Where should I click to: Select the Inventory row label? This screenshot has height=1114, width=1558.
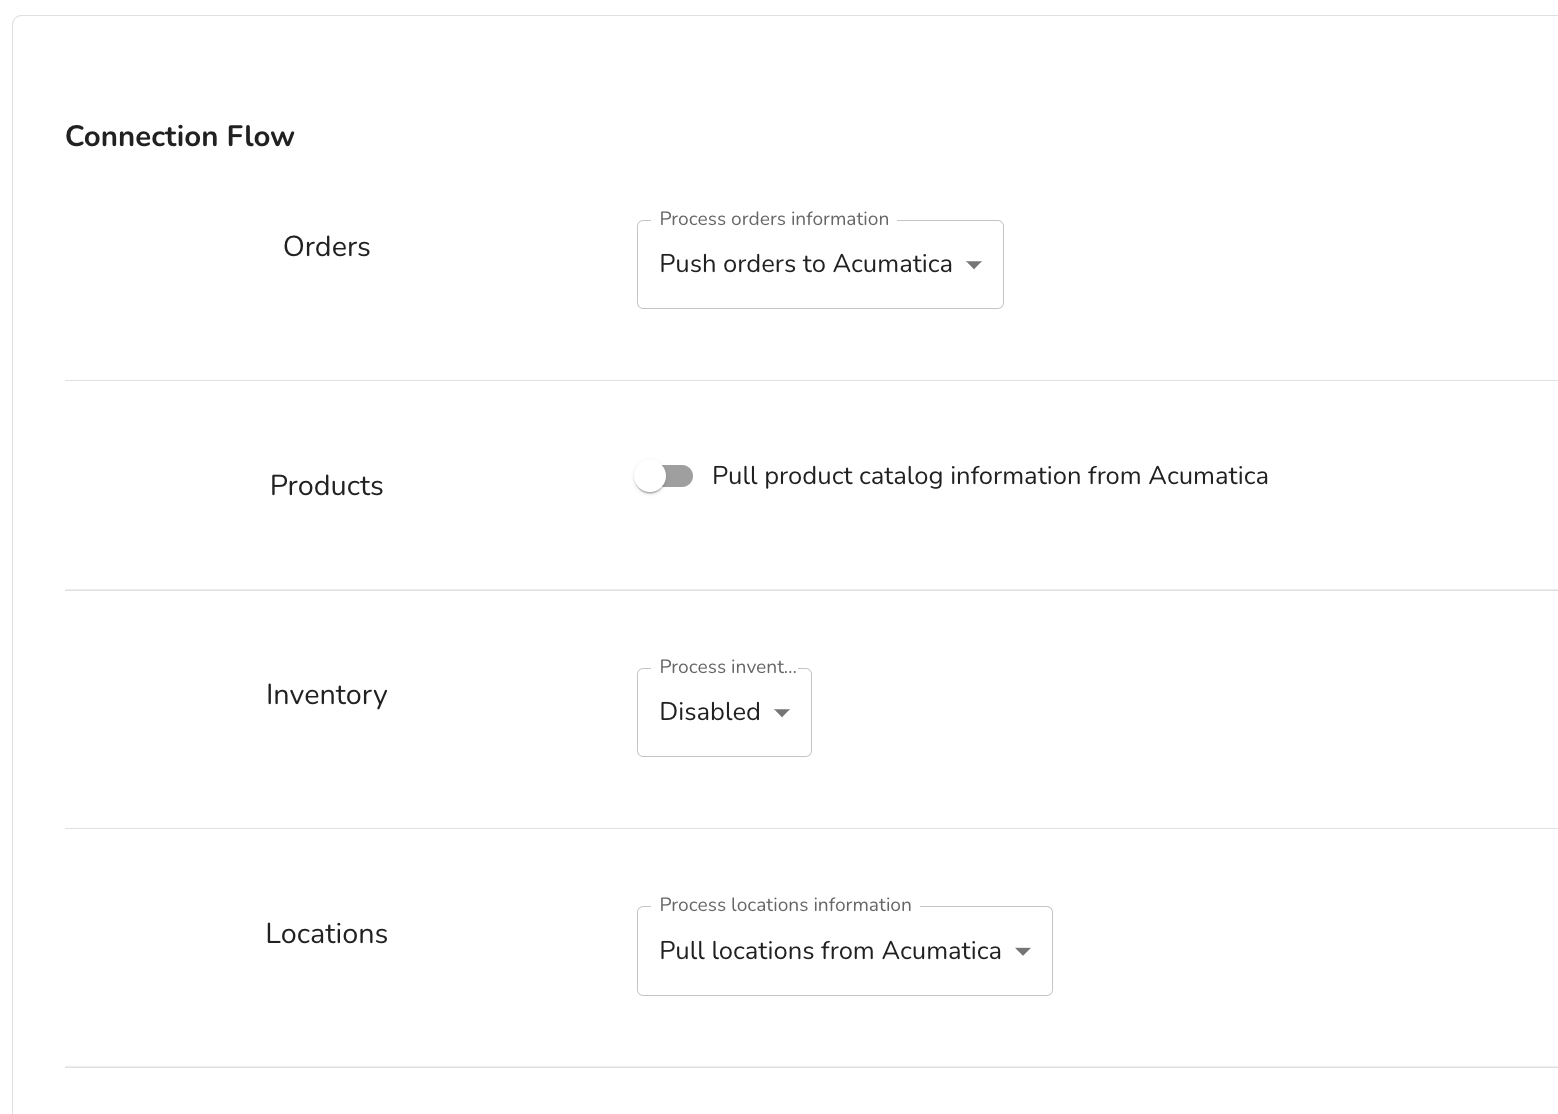[x=327, y=695]
